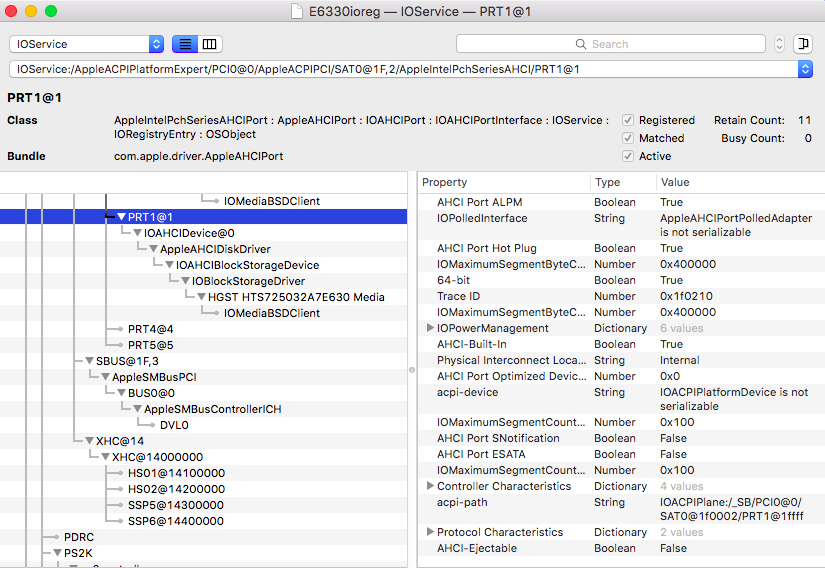The image size is (825, 568).
Task: Select HGST HTS725032A7E630 Media entry
Action: pyautogui.click(x=296, y=297)
